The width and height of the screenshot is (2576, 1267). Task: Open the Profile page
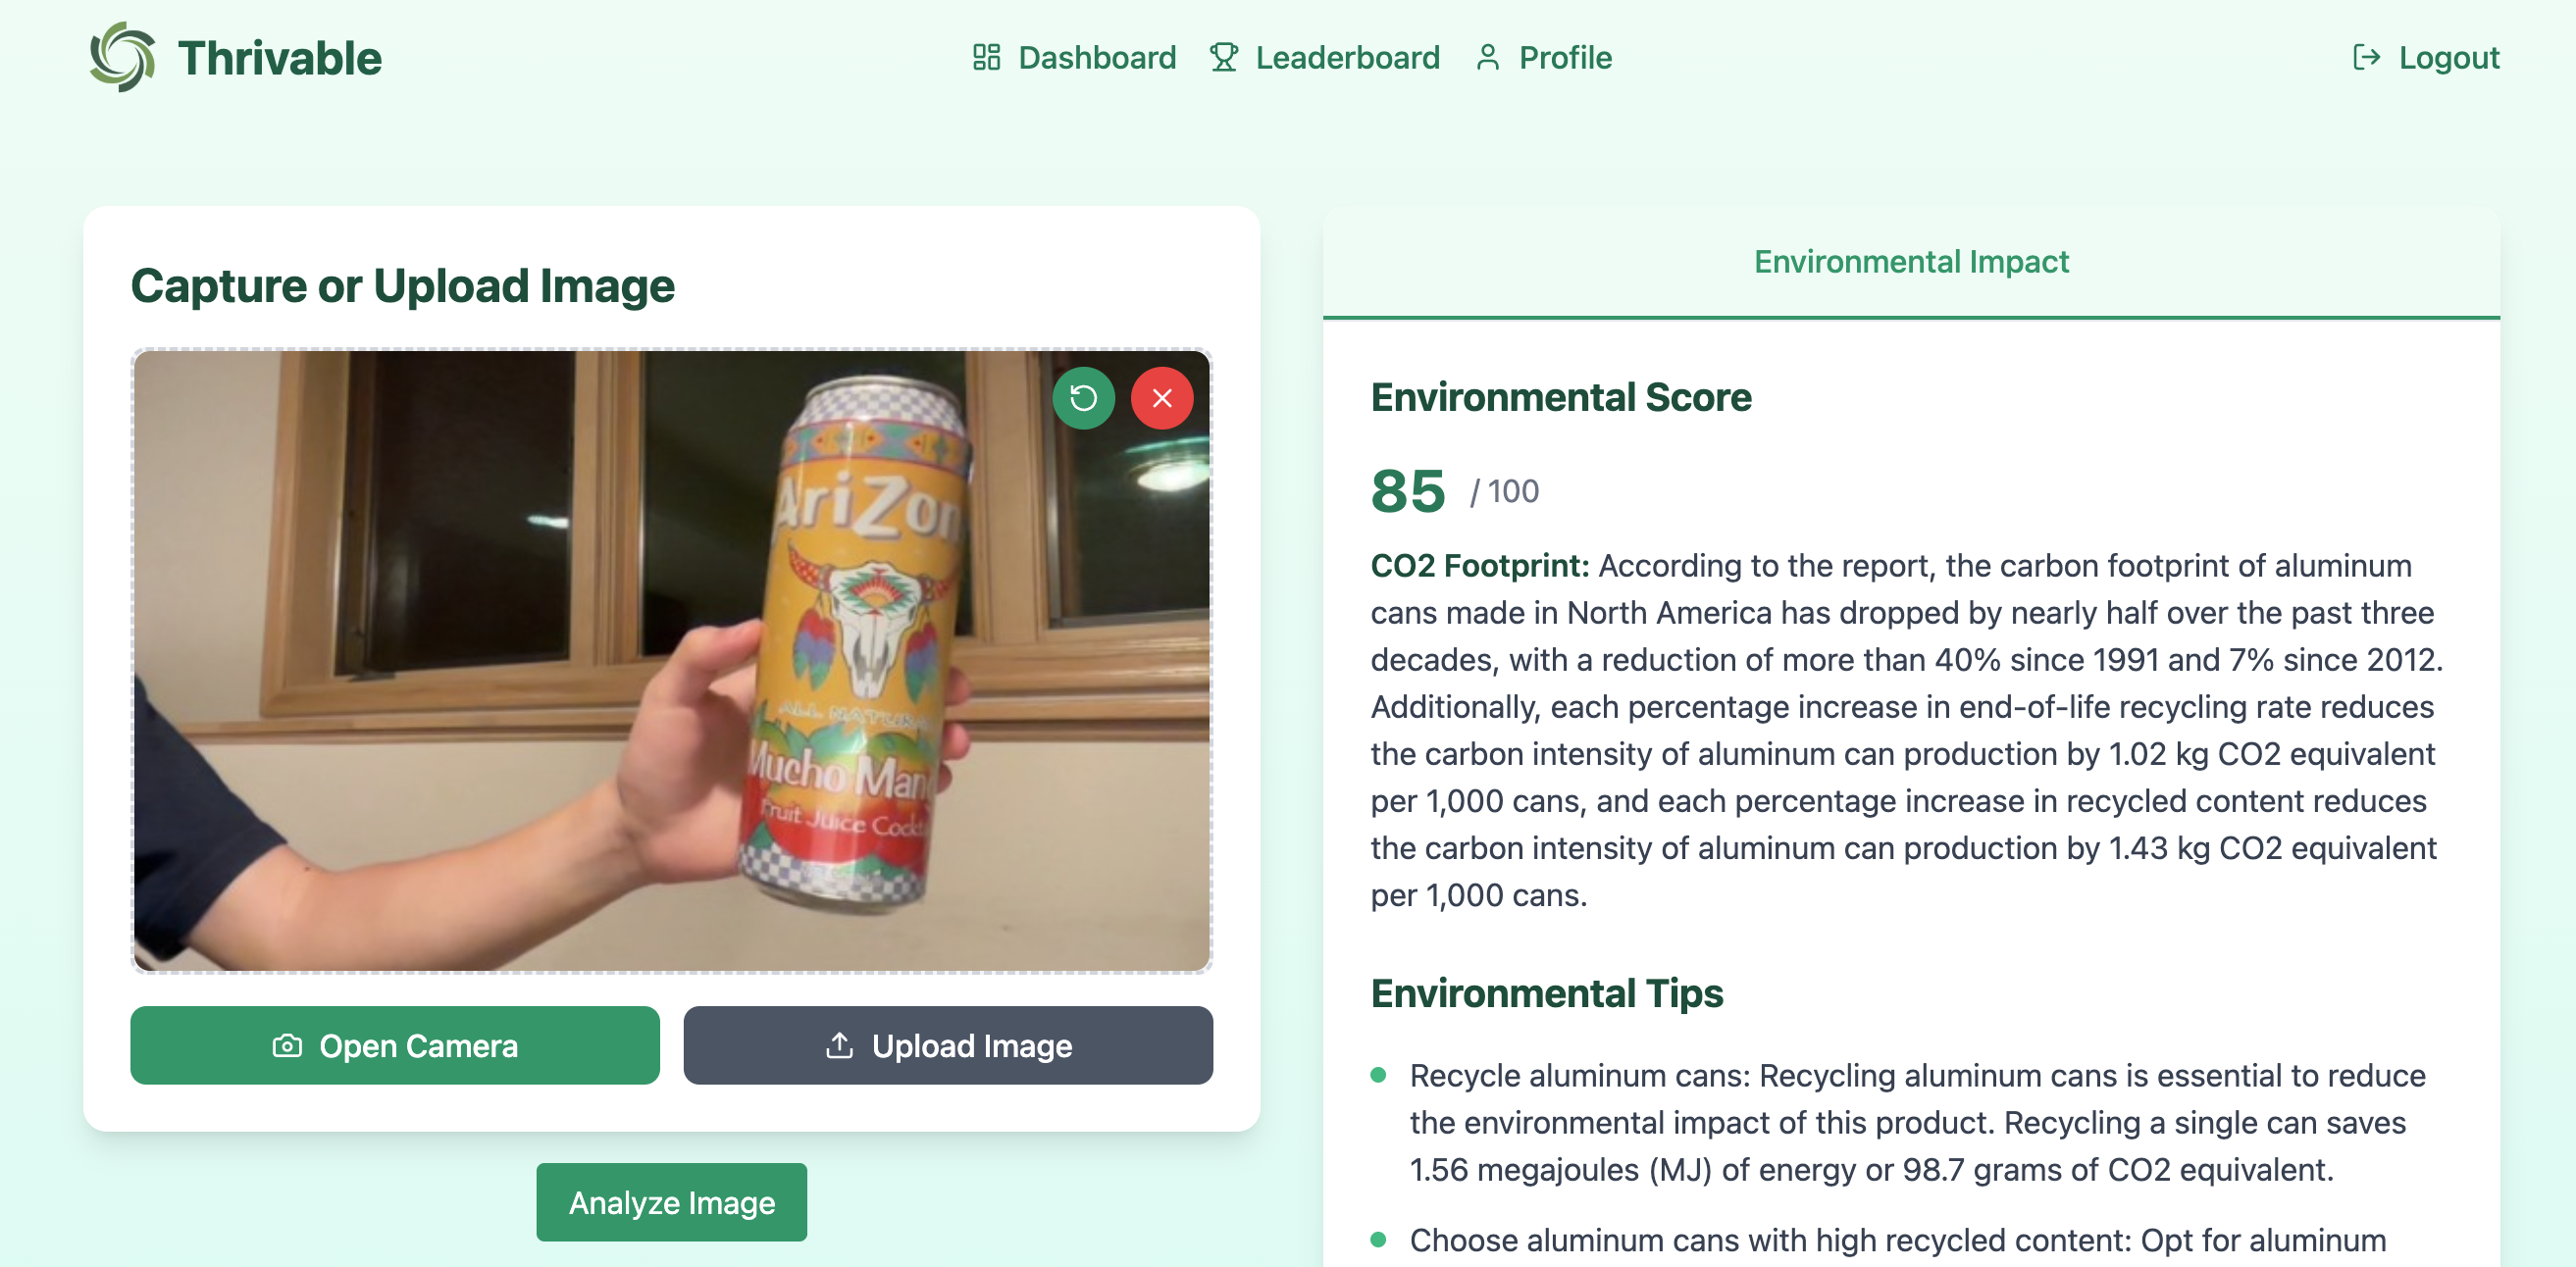point(1564,57)
